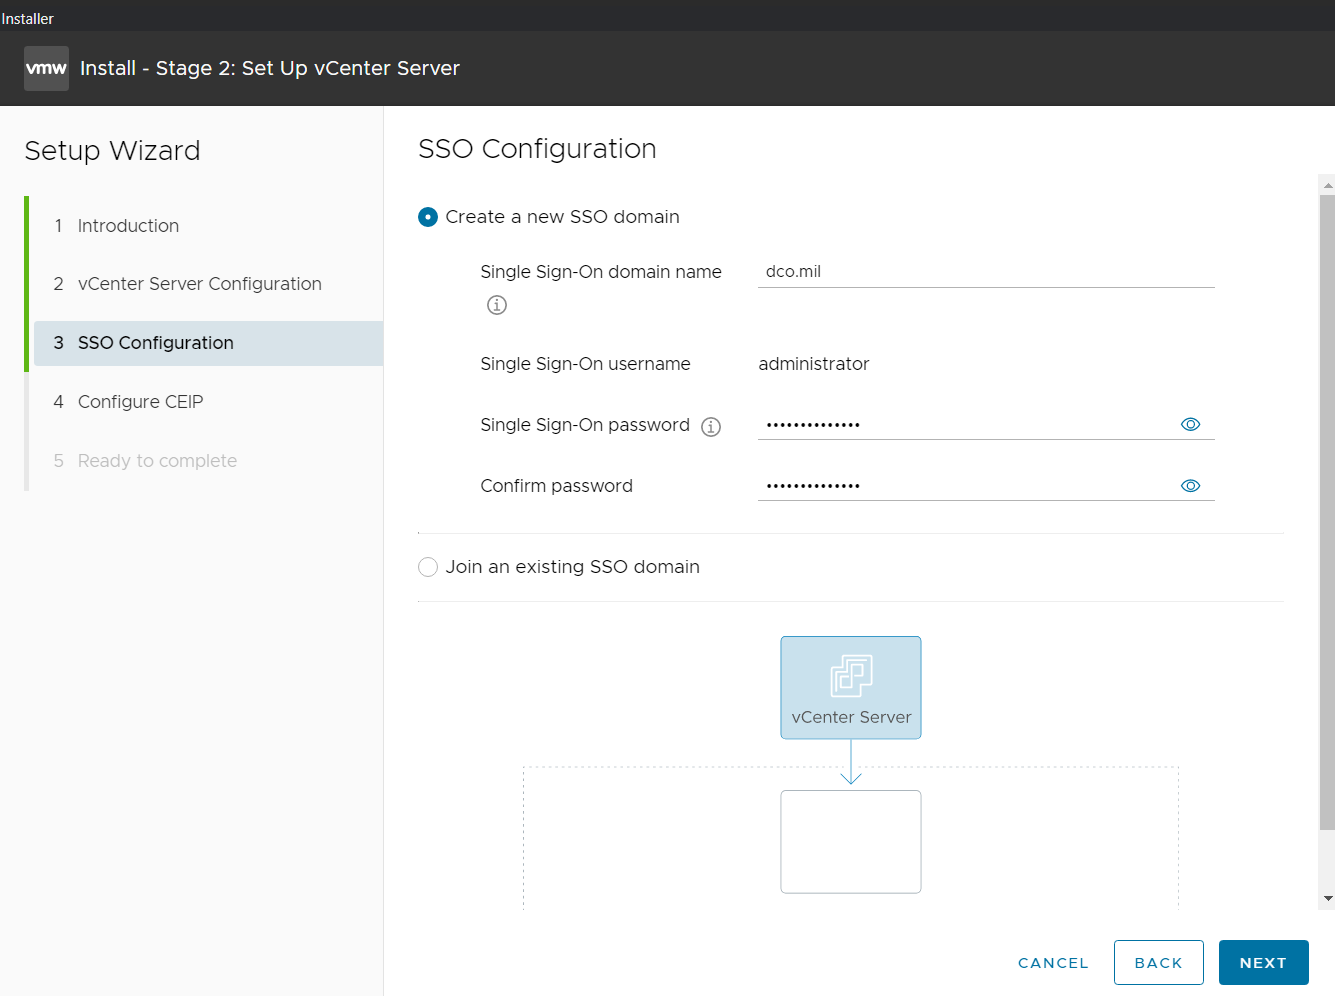
Task: Click the 'administrator' username value
Action: tap(814, 364)
